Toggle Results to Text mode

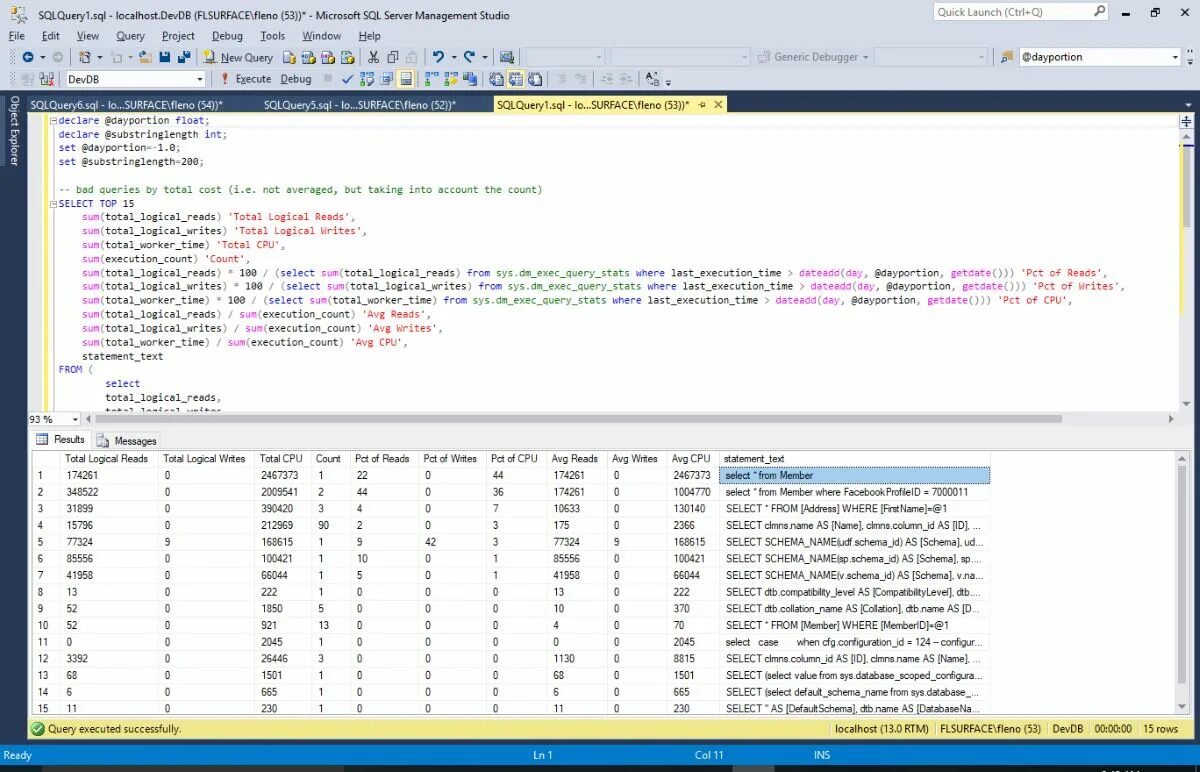coord(496,78)
